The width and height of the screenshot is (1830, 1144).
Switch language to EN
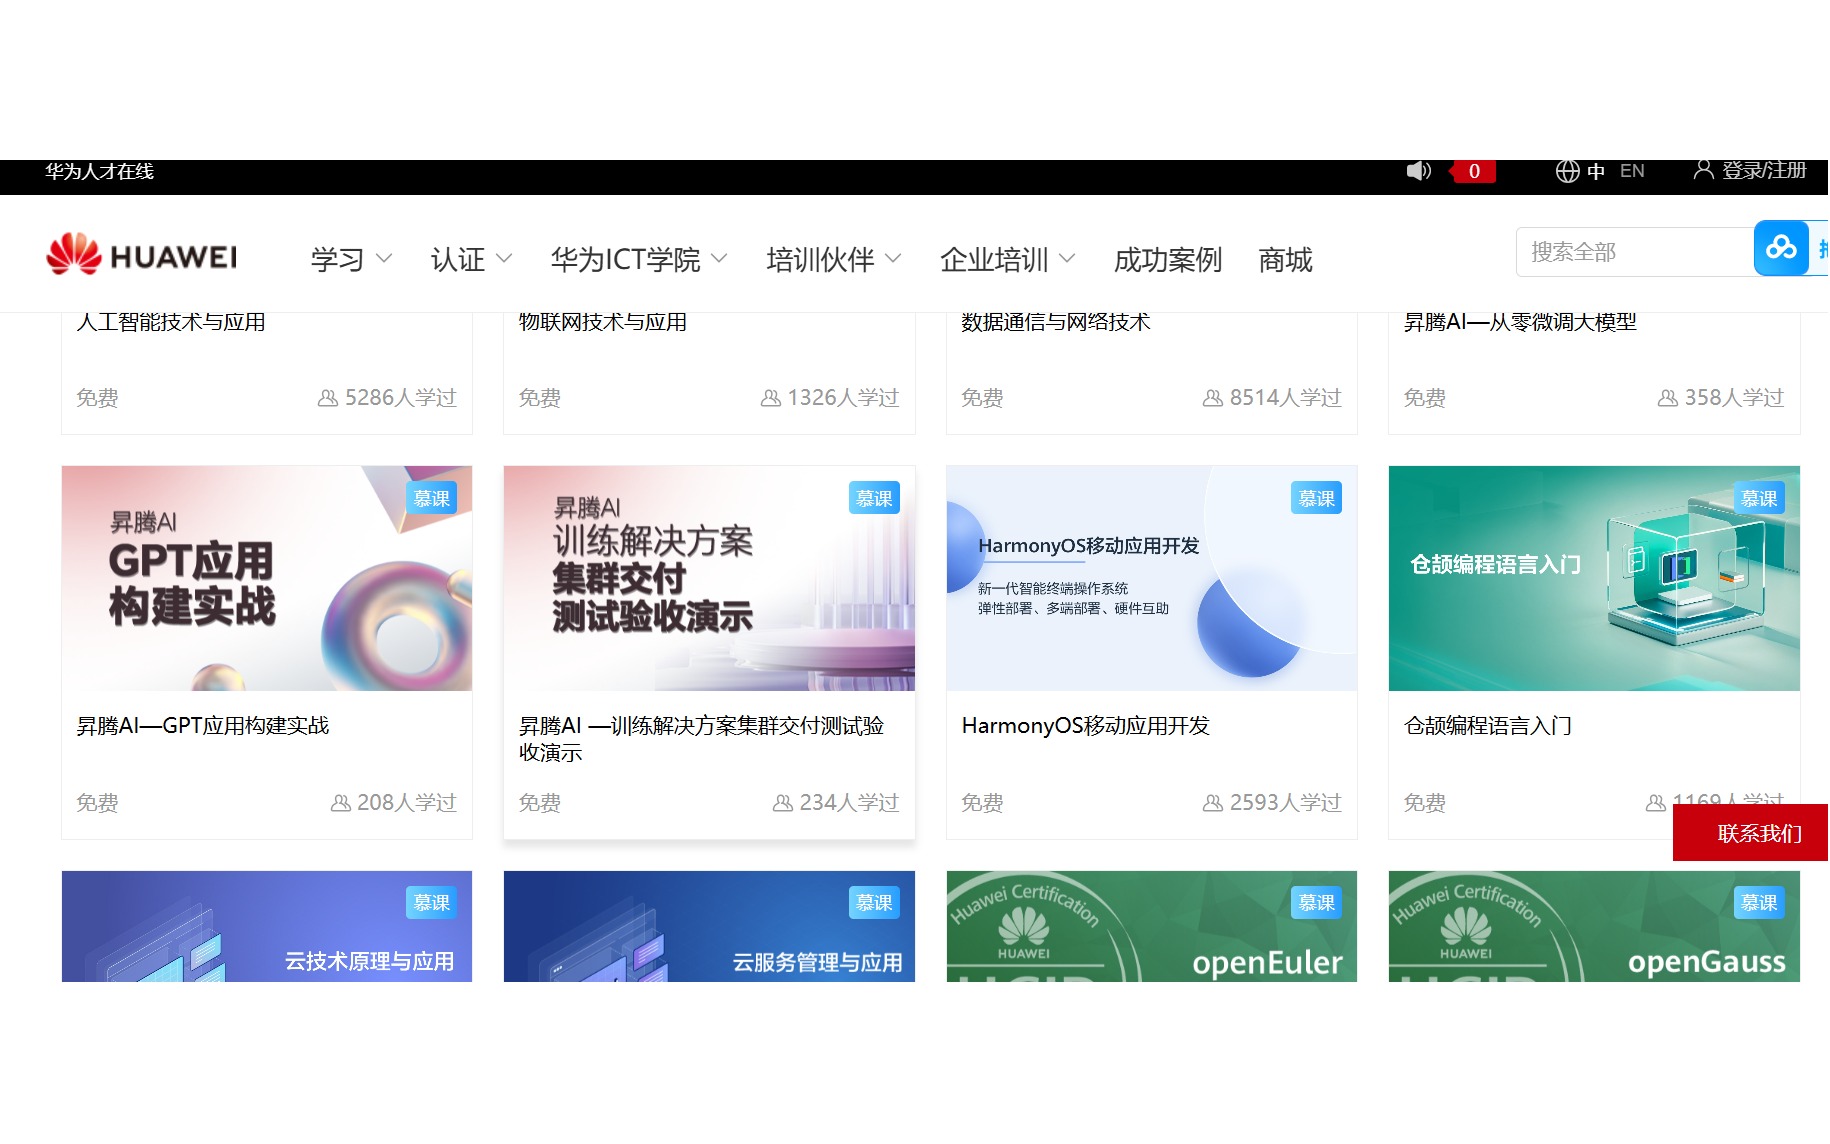[x=1632, y=171]
